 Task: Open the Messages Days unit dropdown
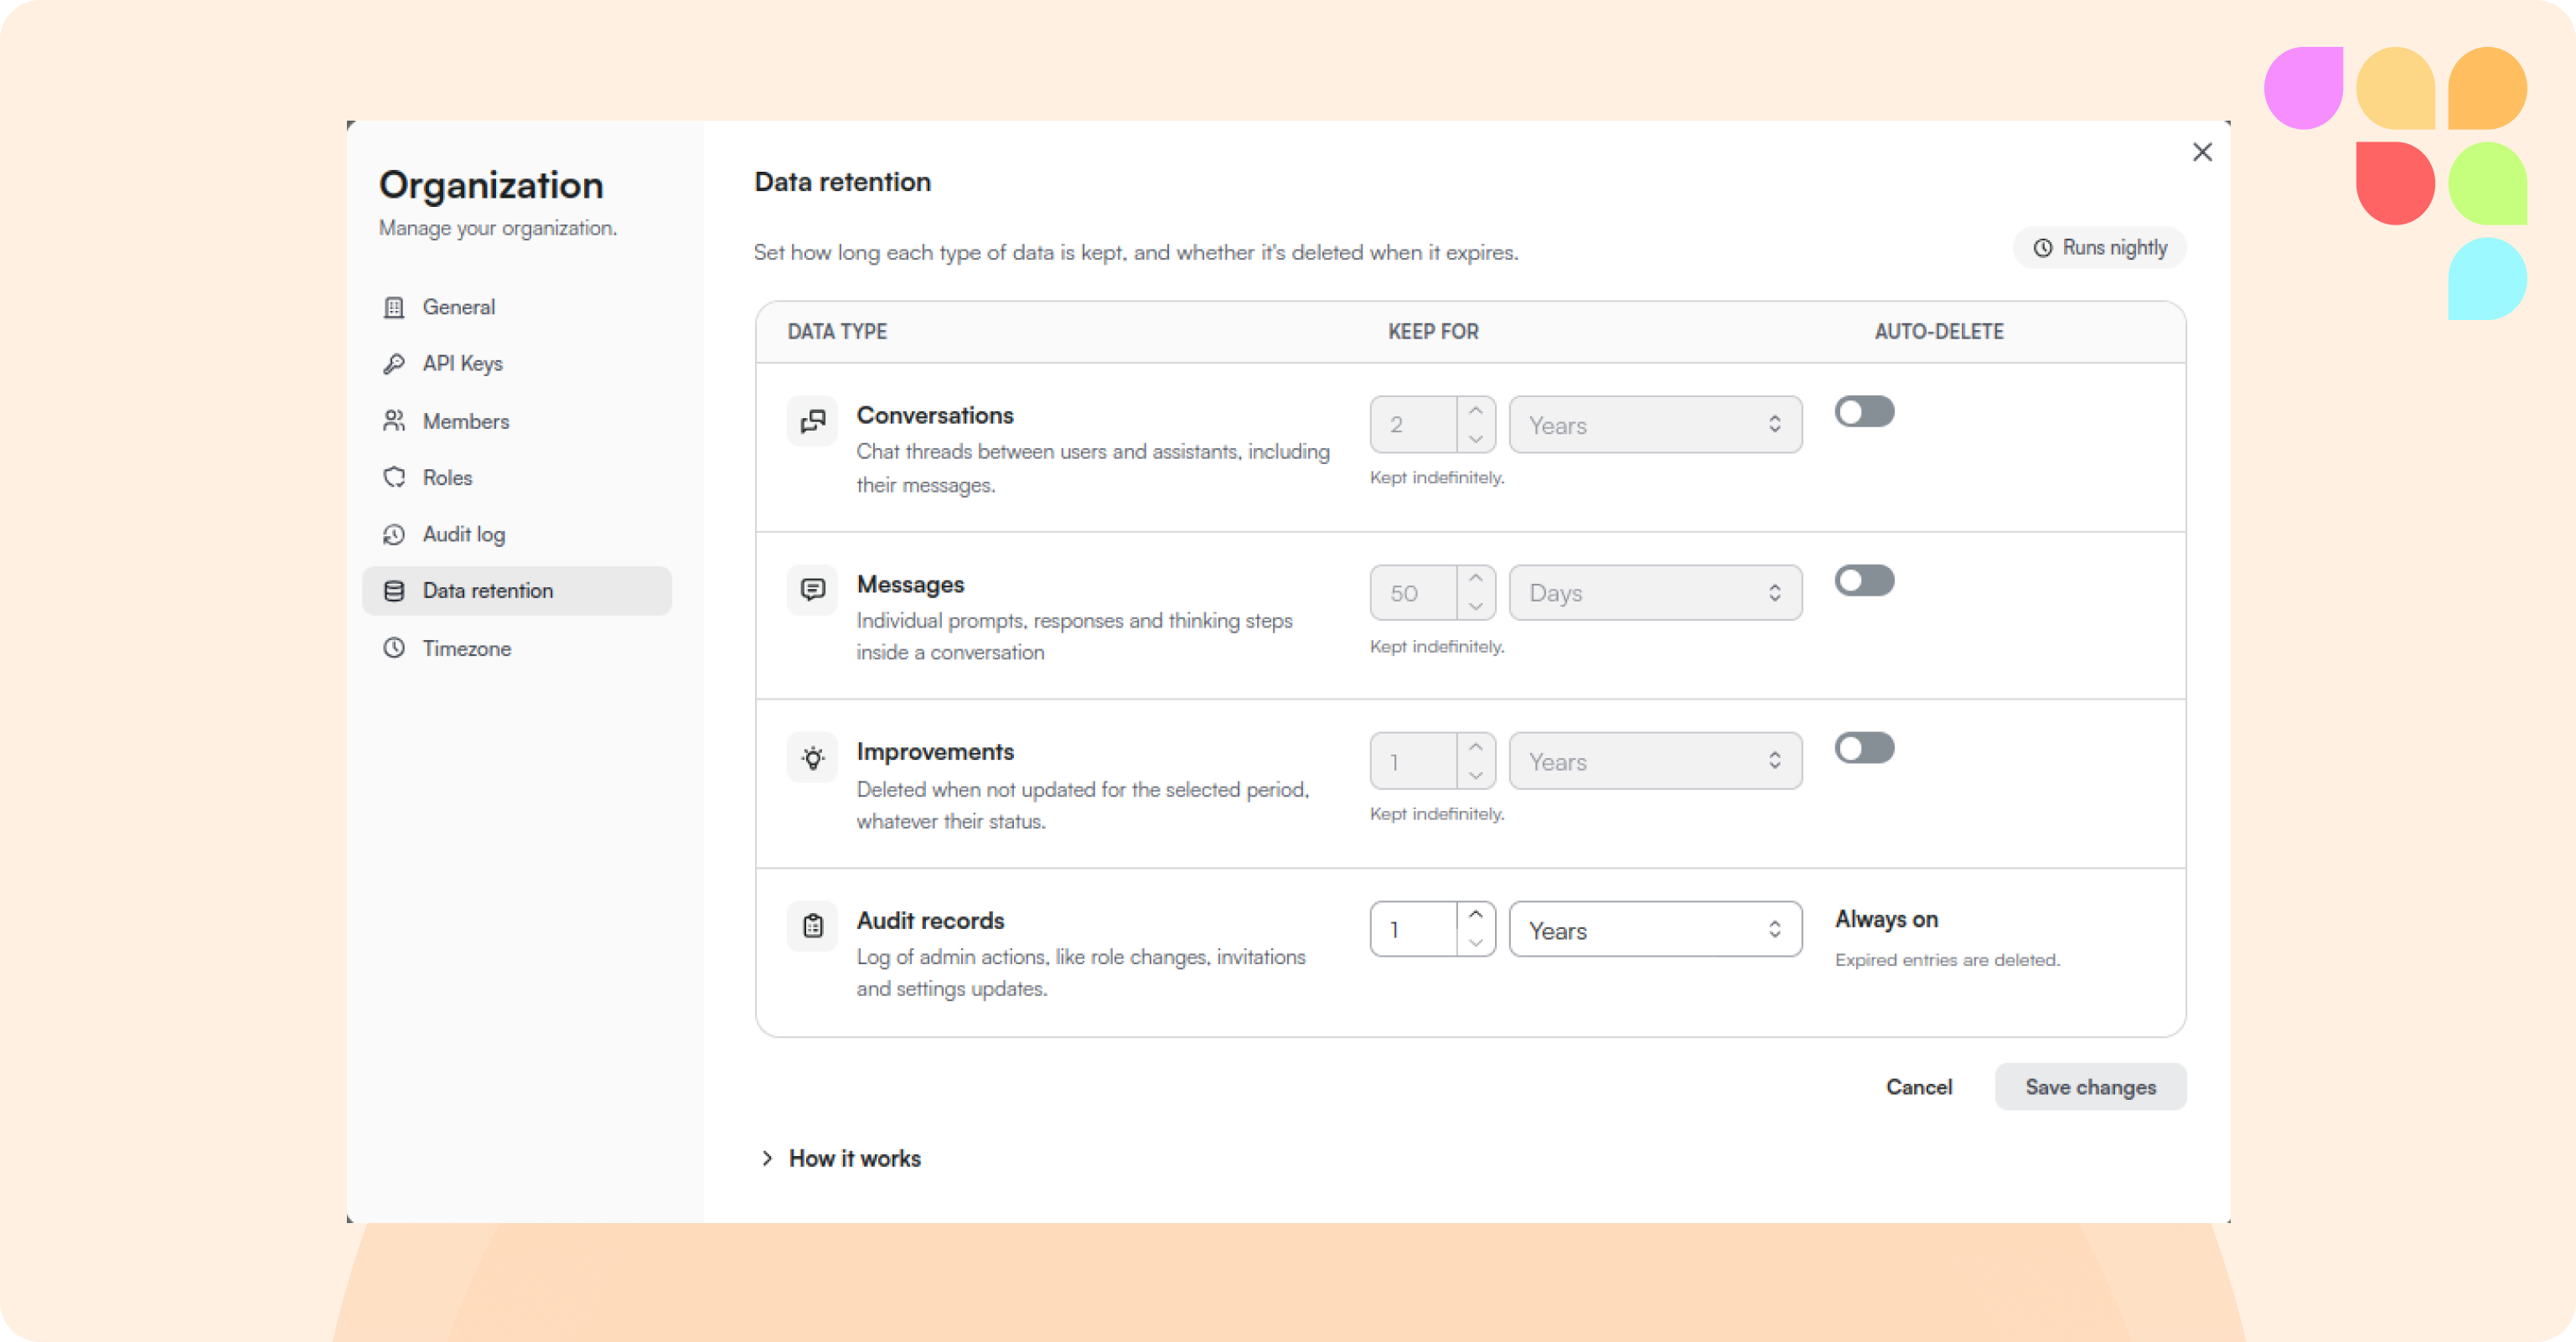point(1655,593)
